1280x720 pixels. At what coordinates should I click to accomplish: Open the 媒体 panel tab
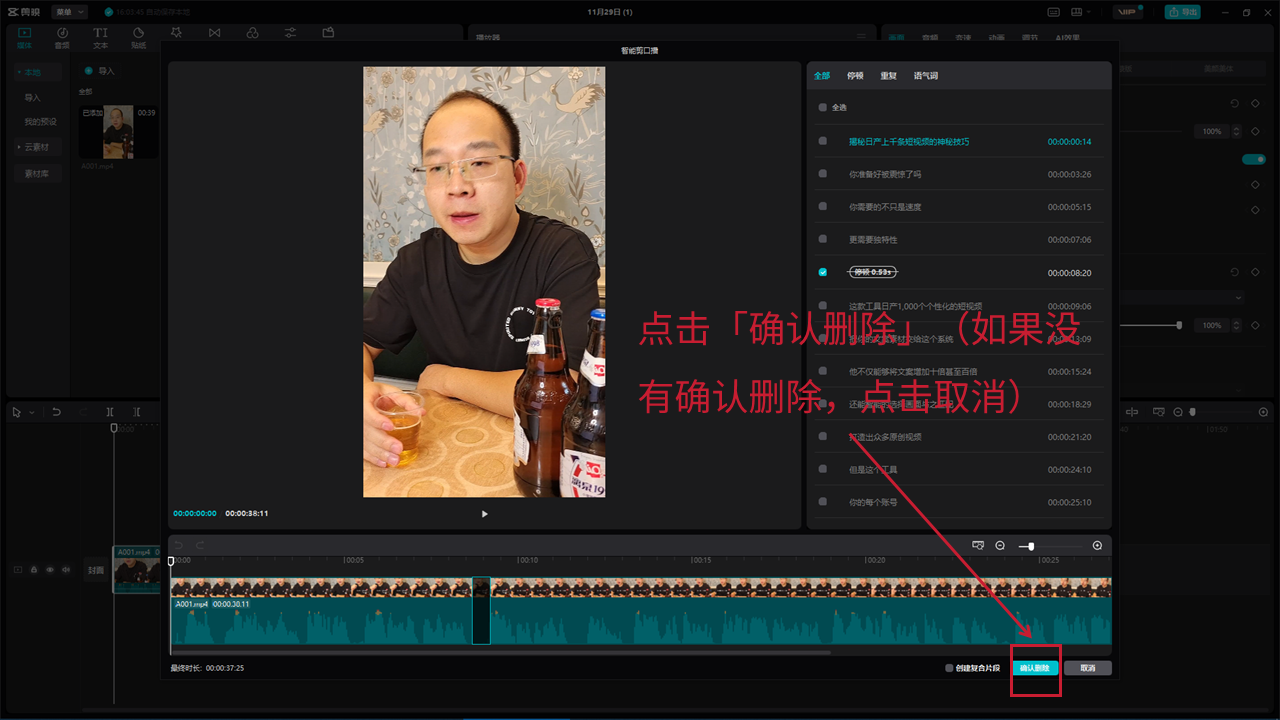click(x=25, y=38)
